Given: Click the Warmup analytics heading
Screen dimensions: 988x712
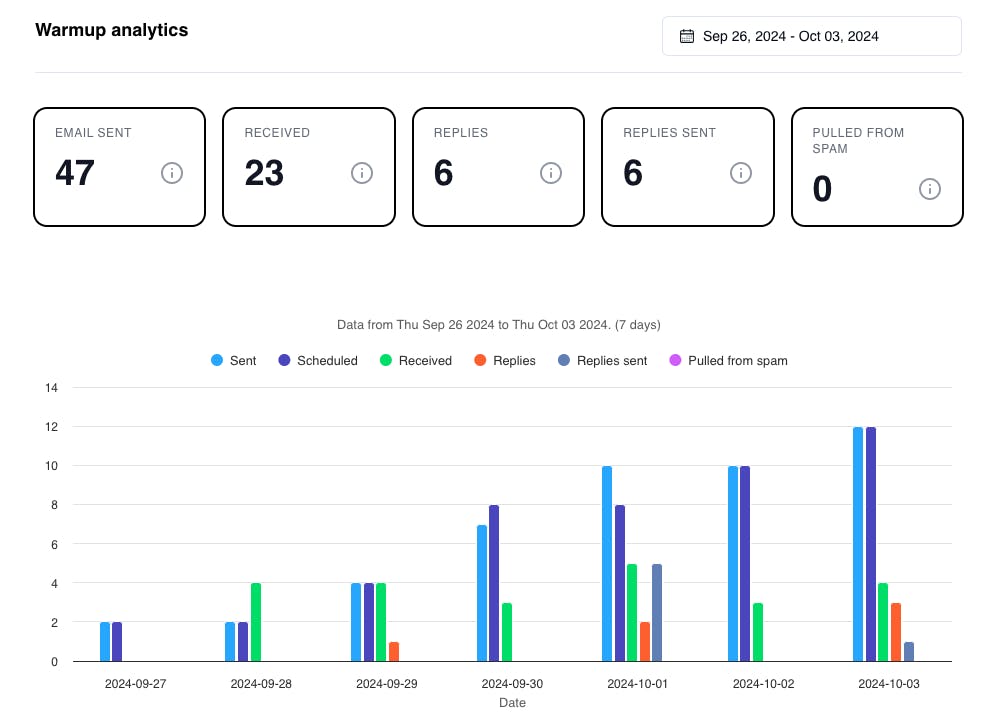Looking at the screenshot, I should pyautogui.click(x=111, y=30).
